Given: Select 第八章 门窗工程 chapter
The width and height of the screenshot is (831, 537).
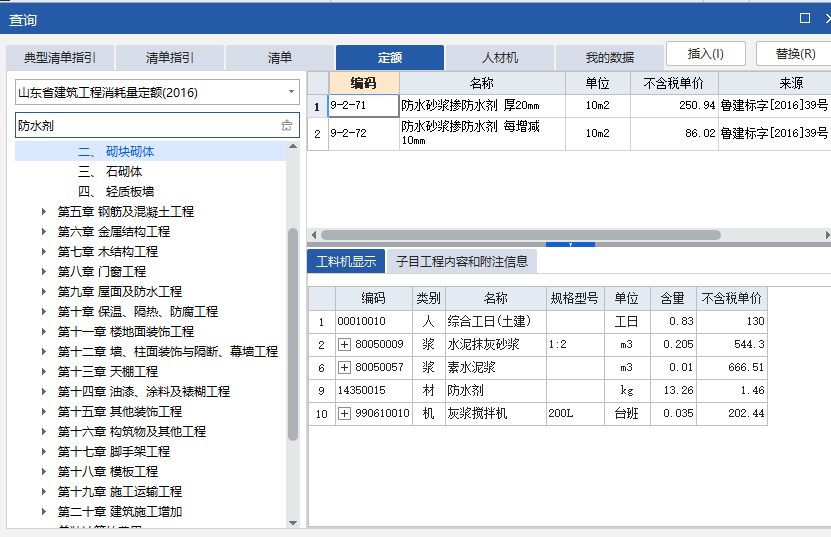Looking at the screenshot, I should (102, 271).
